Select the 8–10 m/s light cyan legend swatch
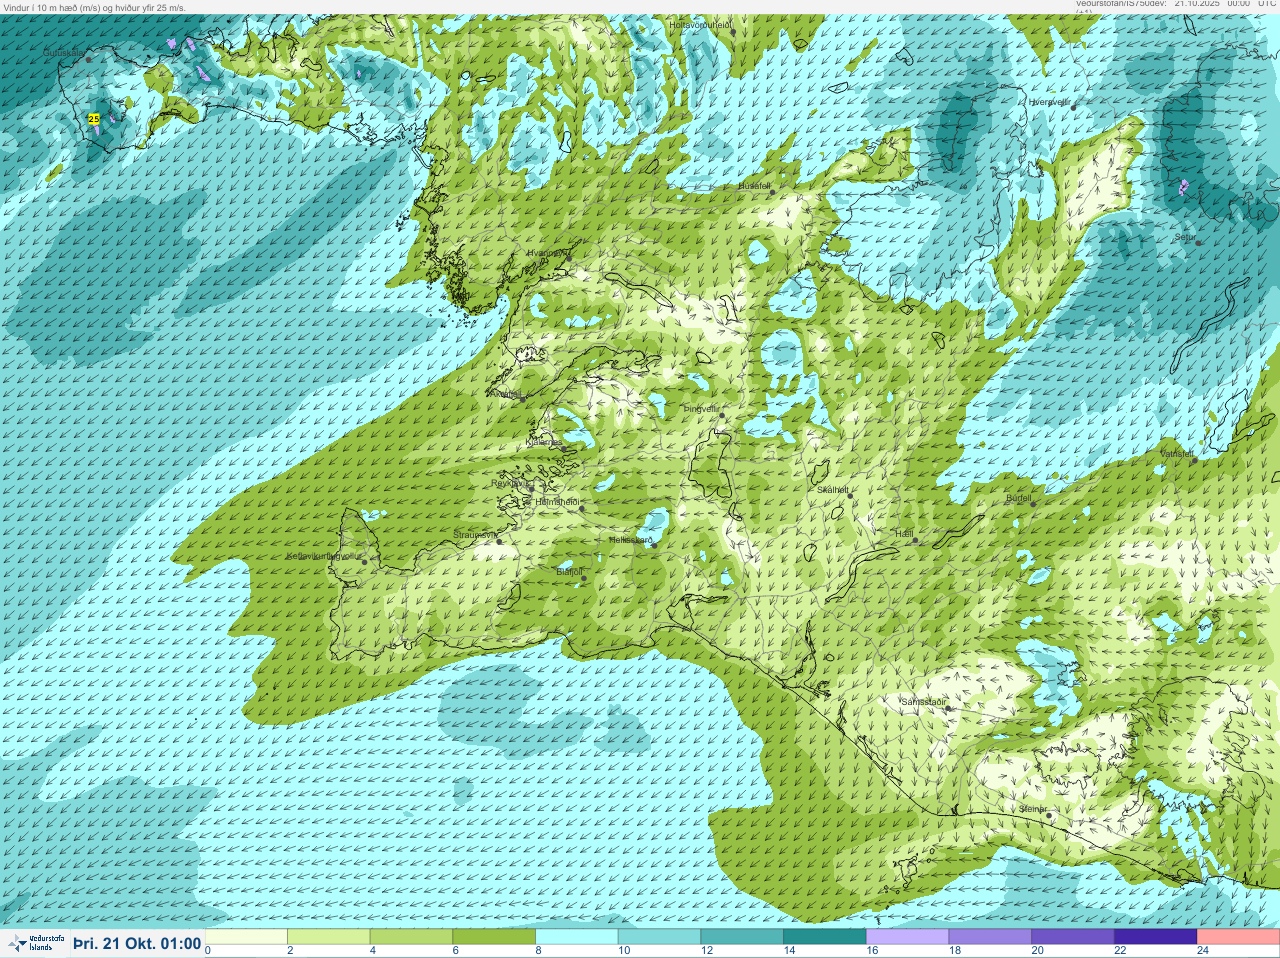Screen dimensions: 1280x958 click(577, 937)
